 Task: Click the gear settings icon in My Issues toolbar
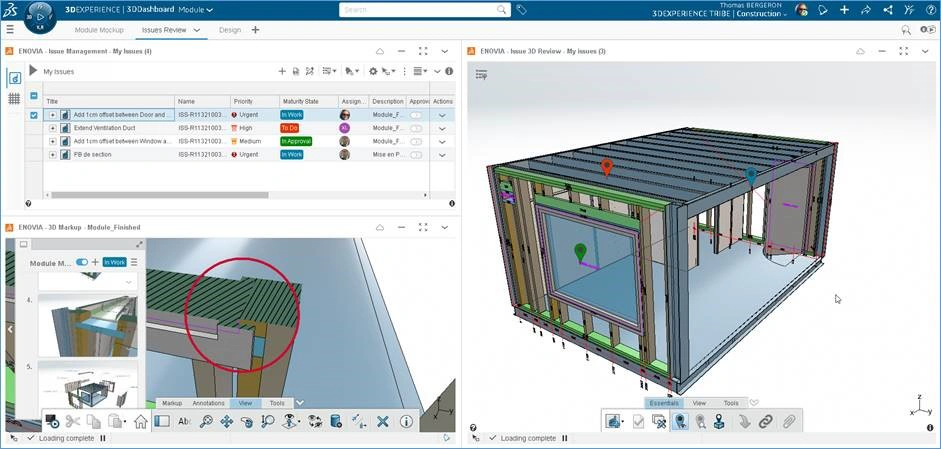click(373, 71)
